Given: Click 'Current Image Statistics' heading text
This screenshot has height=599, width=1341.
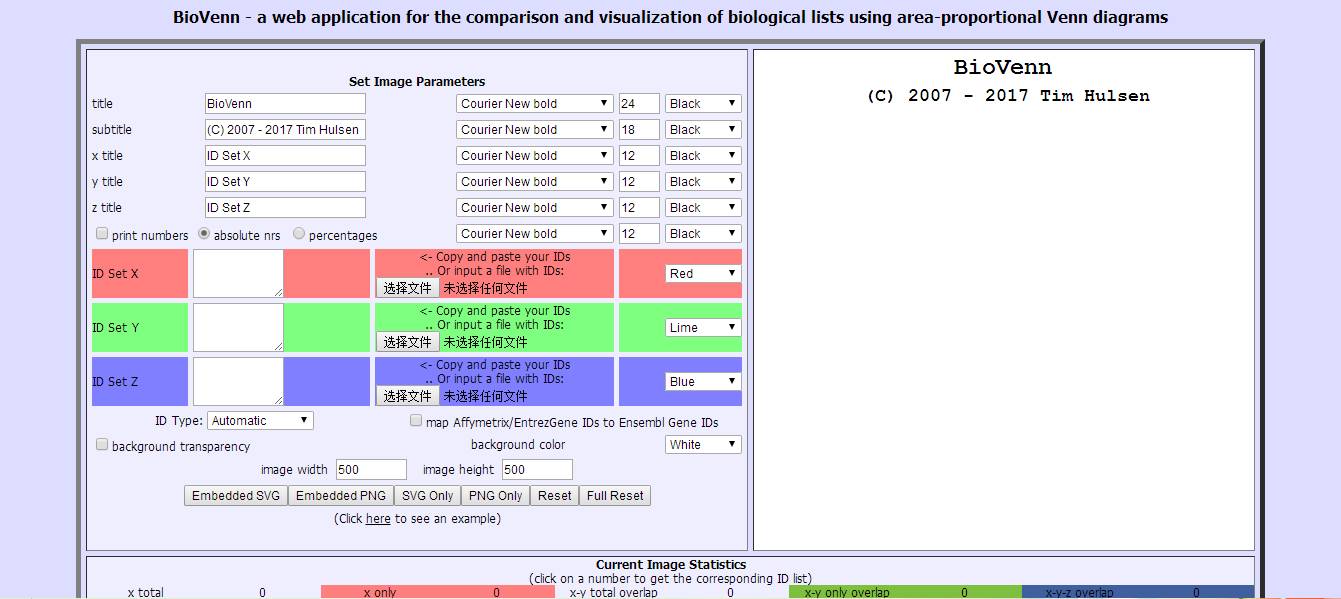Looking at the screenshot, I should [x=671, y=564].
